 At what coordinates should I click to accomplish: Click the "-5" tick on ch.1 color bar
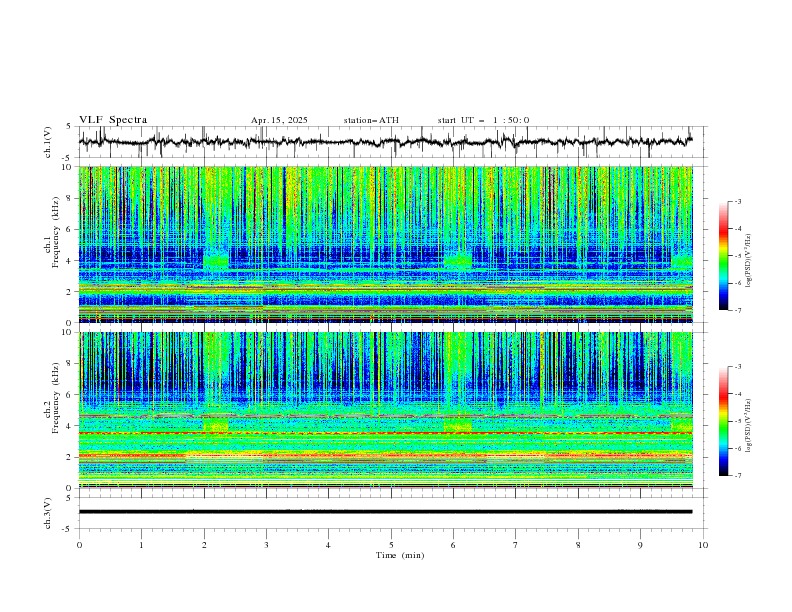[x=737, y=256]
